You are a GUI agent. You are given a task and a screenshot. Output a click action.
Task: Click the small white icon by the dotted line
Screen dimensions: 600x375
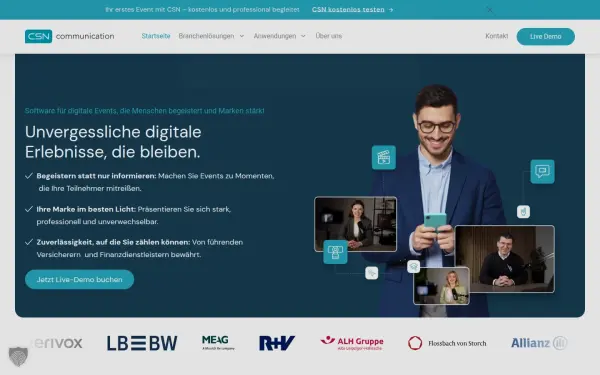[x=372, y=273]
